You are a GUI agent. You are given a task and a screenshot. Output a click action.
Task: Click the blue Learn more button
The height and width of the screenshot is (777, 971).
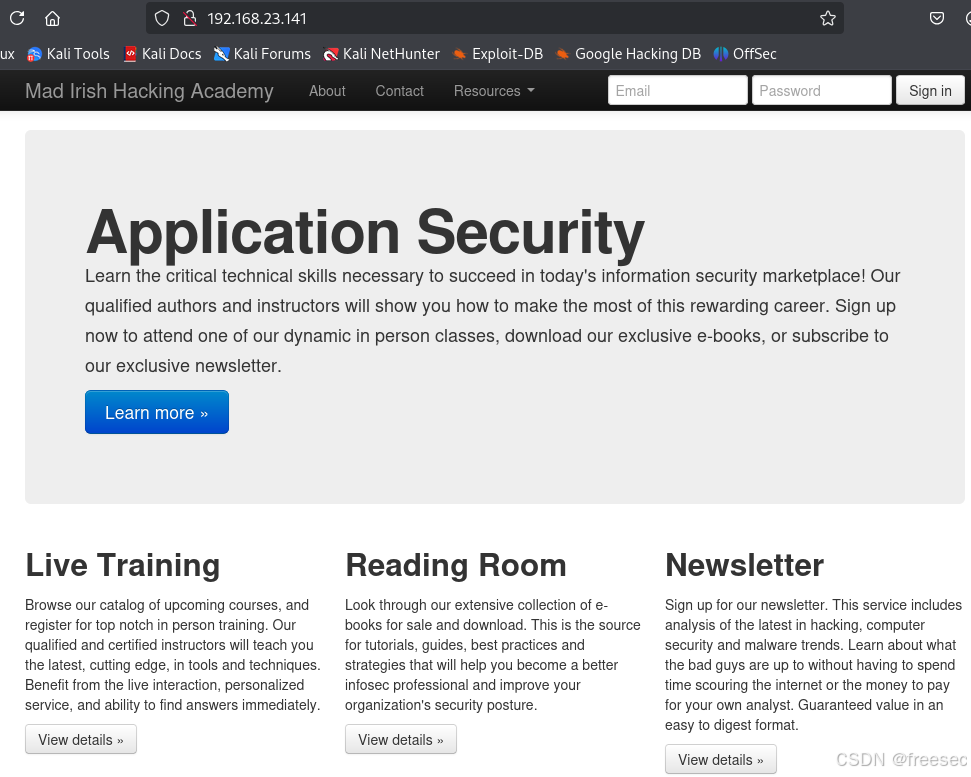(157, 412)
